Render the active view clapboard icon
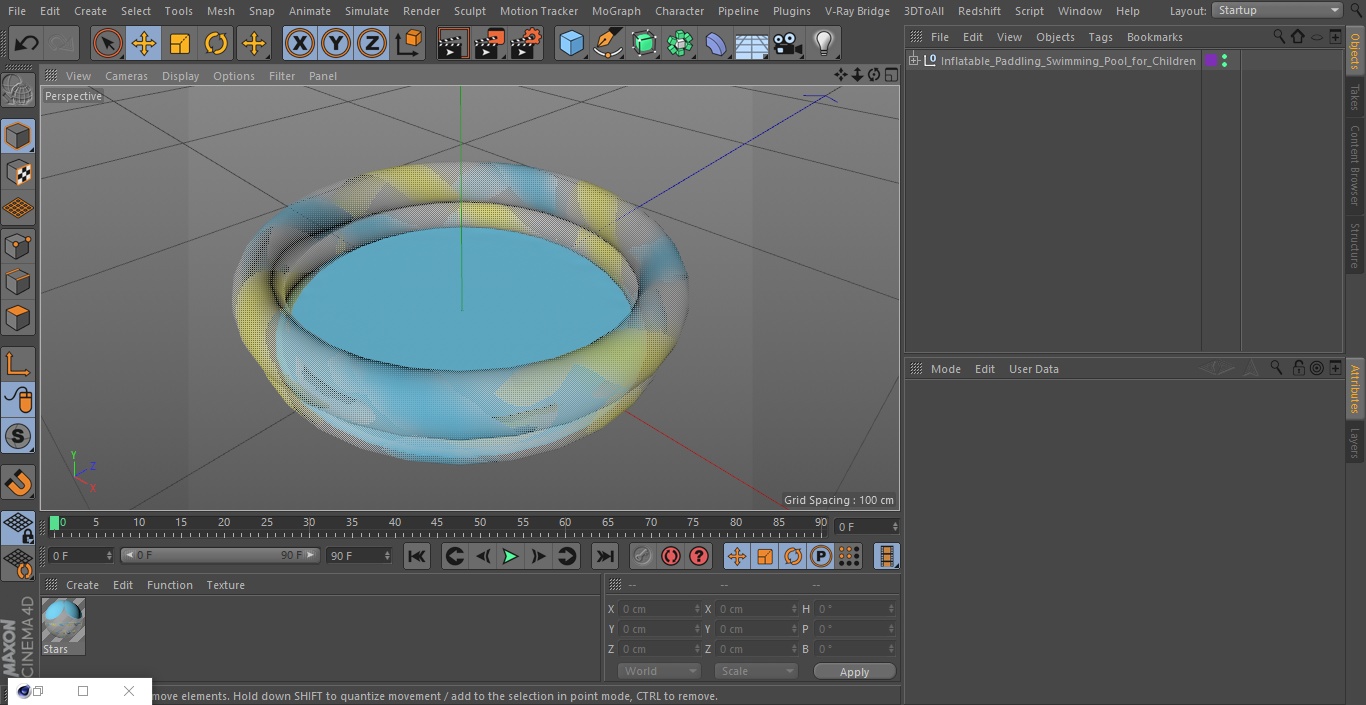The width and height of the screenshot is (1366, 705). 453,43
